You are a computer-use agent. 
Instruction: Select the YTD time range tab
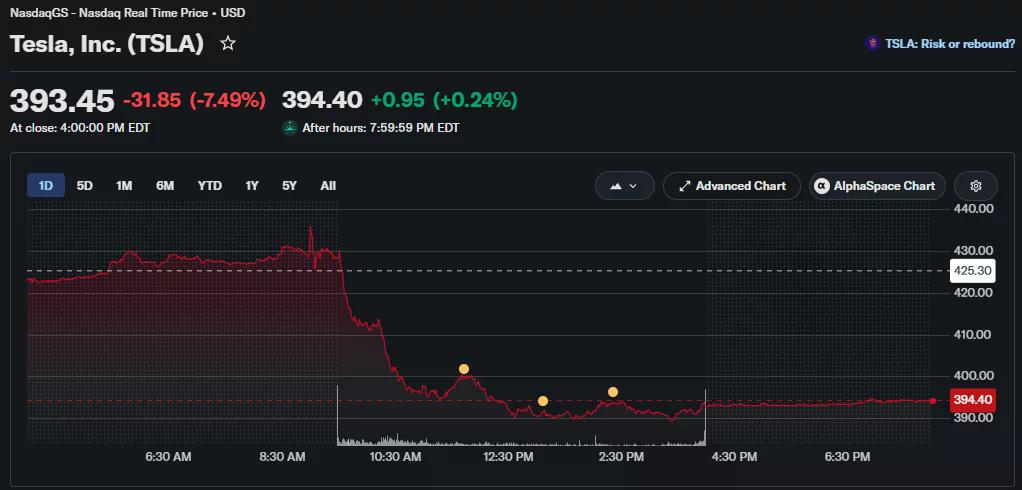point(210,186)
